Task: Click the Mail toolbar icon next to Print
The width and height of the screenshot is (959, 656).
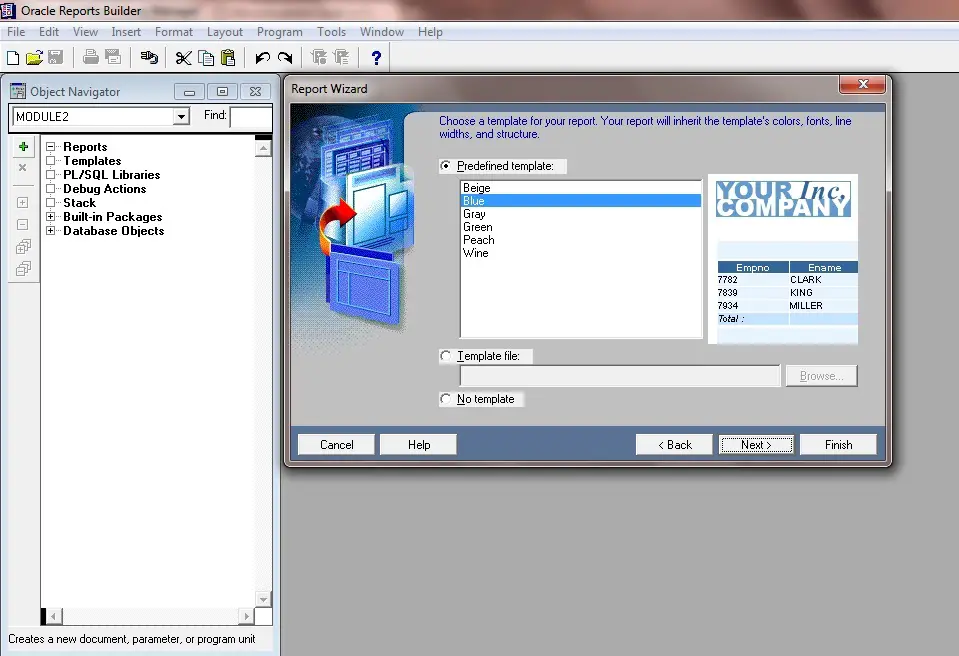Action: (x=113, y=57)
